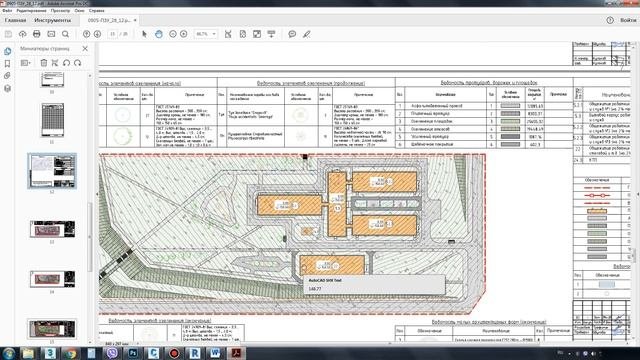Select page 13 thumbnail

52,229
